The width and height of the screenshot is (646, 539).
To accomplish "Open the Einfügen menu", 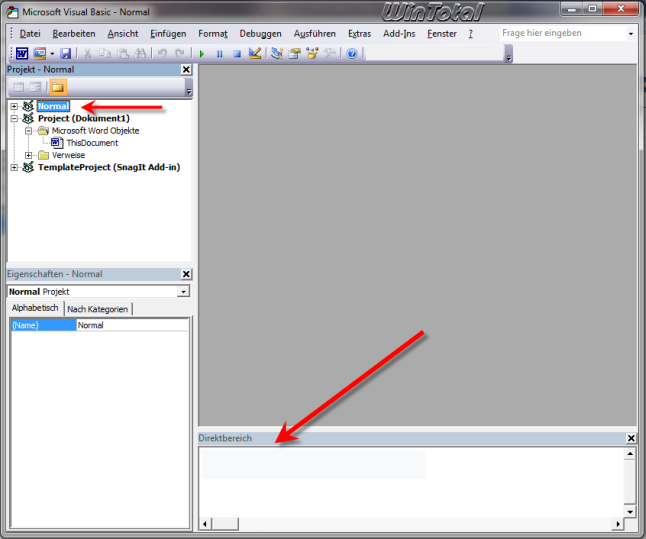I will coord(168,34).
